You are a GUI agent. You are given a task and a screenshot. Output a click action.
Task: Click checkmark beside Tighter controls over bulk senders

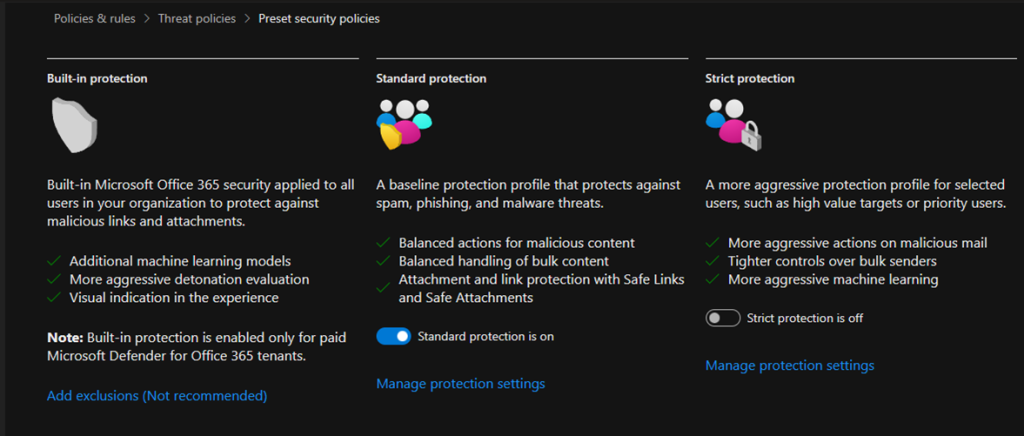(x=712, y=262)
